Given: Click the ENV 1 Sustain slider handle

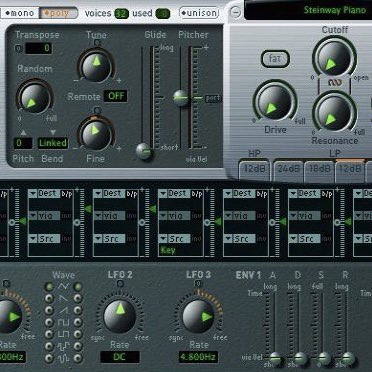Looking at the screenshot, I should (323, 359).
